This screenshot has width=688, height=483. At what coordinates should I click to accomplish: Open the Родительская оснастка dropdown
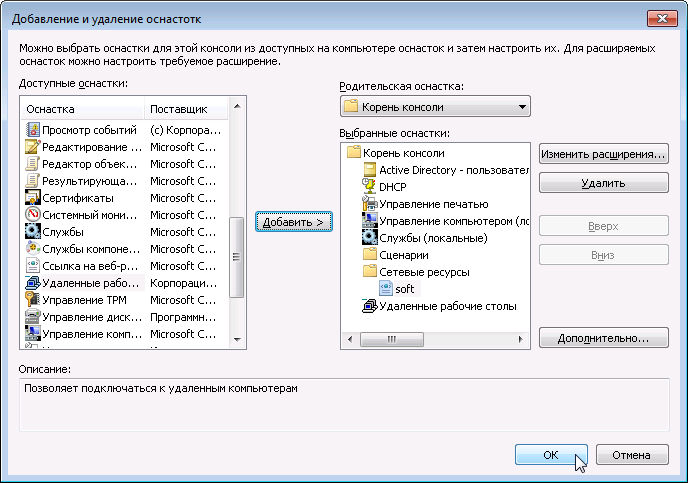click(x=435, y=107)
